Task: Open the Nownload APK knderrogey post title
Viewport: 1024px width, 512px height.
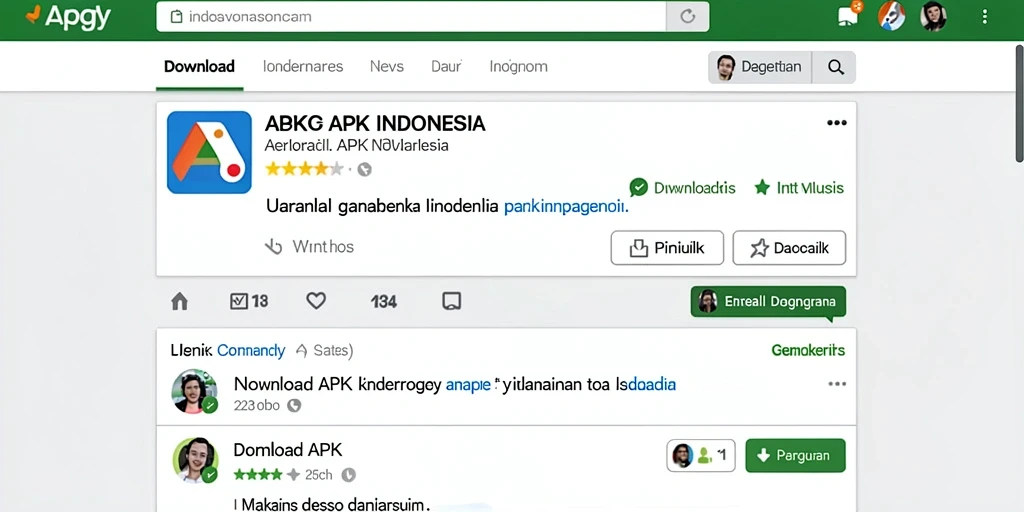Action: 455,384
